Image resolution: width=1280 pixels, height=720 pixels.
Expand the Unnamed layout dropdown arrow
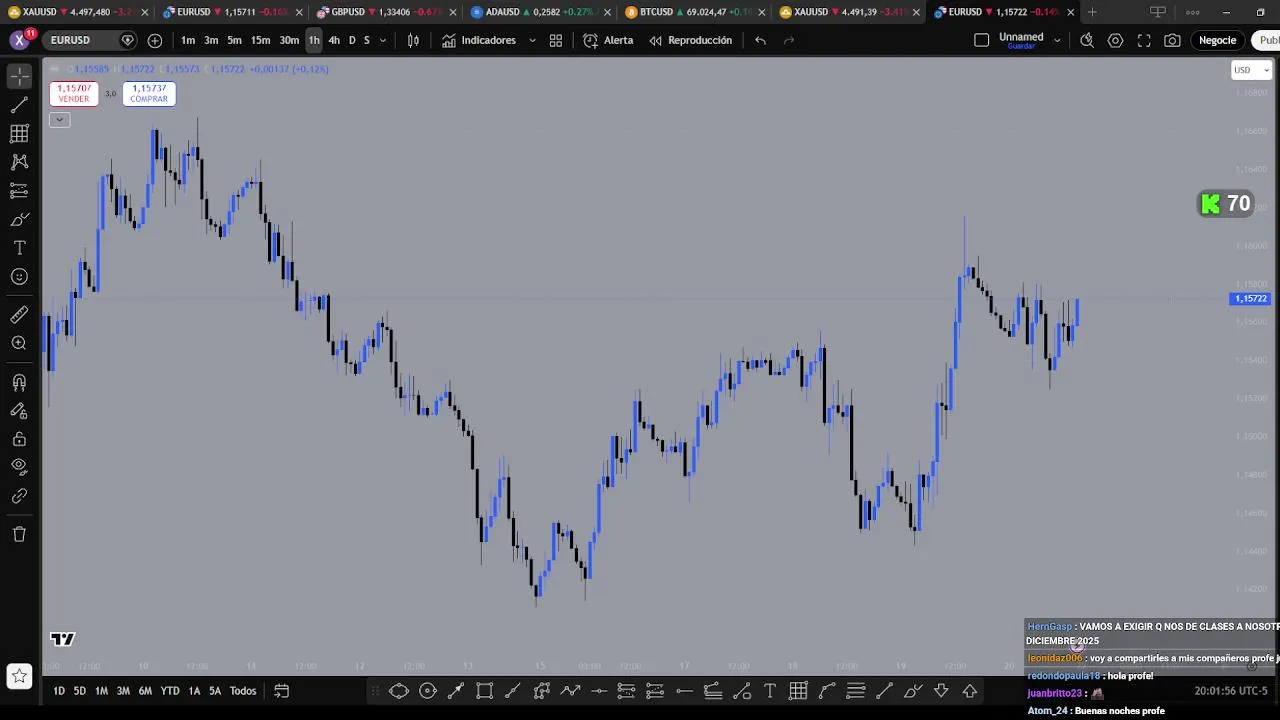click(1057, 40)
